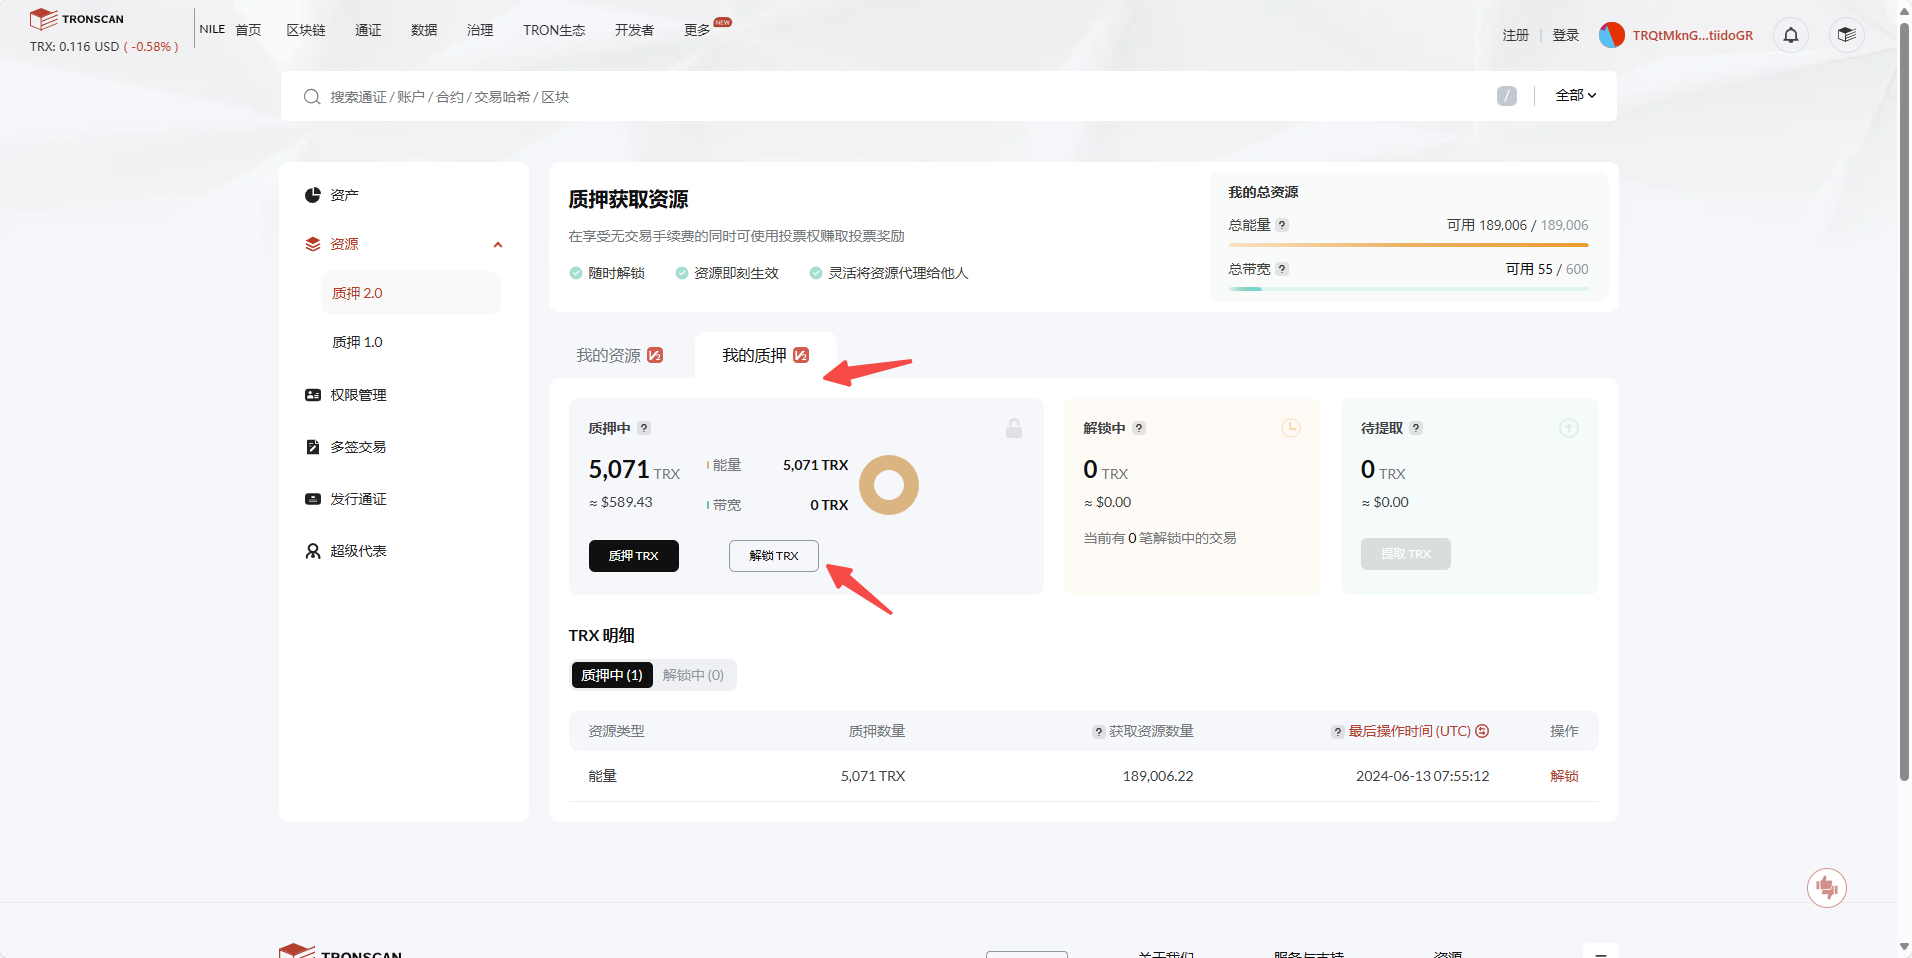Click the 注册 link
This screenshot has height=958, width=1912.
[x=1516, y=35]
